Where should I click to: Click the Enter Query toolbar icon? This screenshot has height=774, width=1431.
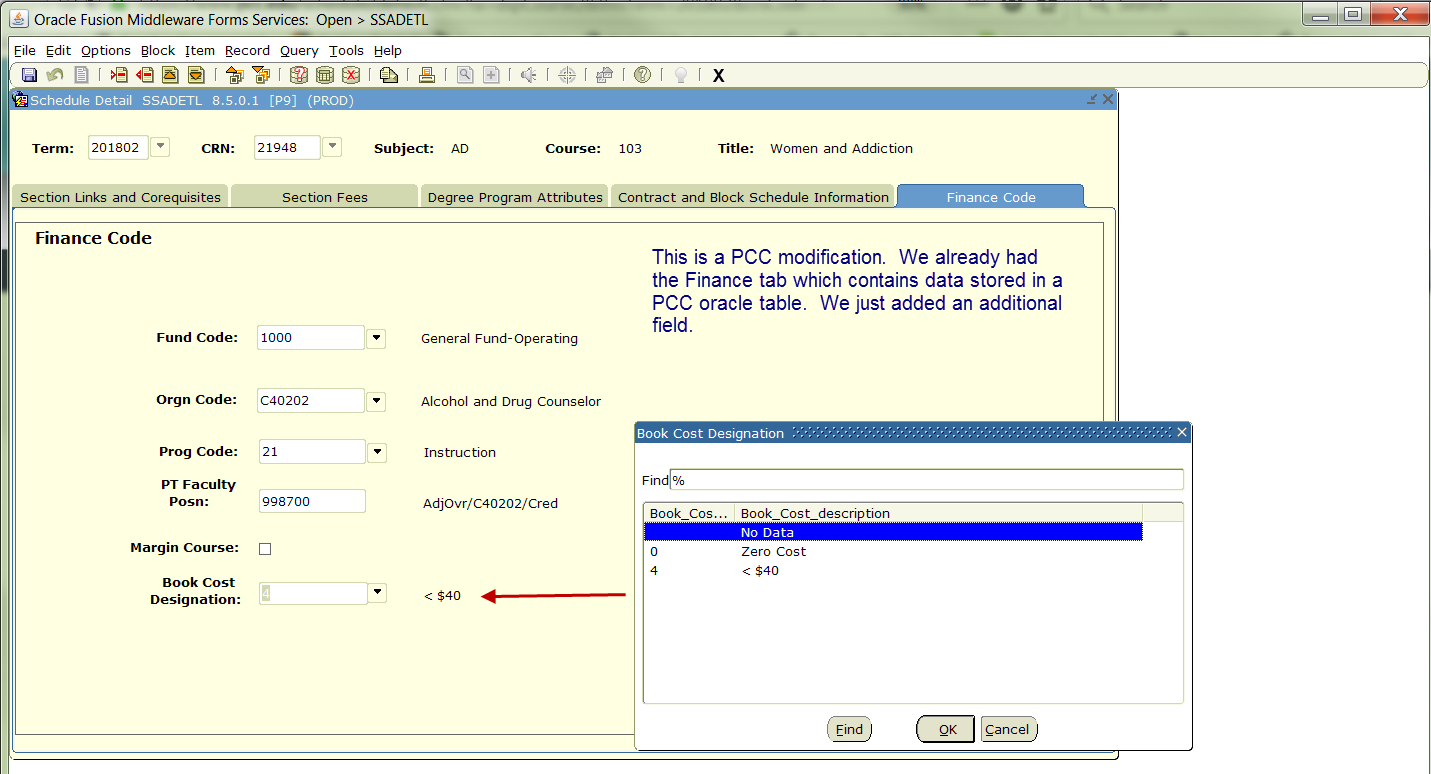(x=299, y=75)
